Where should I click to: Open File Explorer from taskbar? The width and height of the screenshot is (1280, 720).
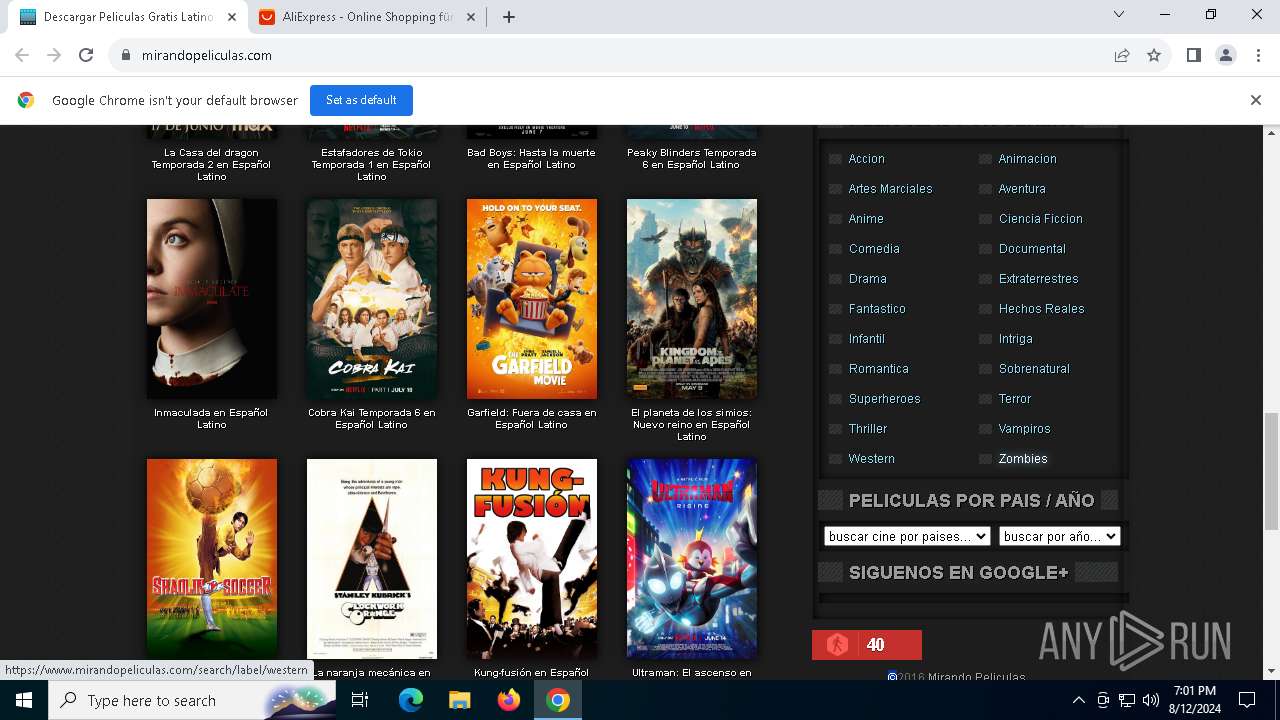point(459,700)
